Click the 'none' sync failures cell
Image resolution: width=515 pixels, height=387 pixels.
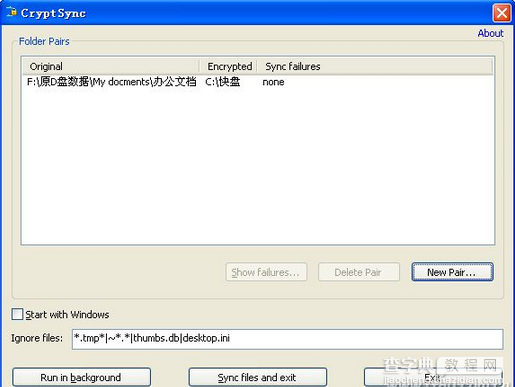(273, 82)
